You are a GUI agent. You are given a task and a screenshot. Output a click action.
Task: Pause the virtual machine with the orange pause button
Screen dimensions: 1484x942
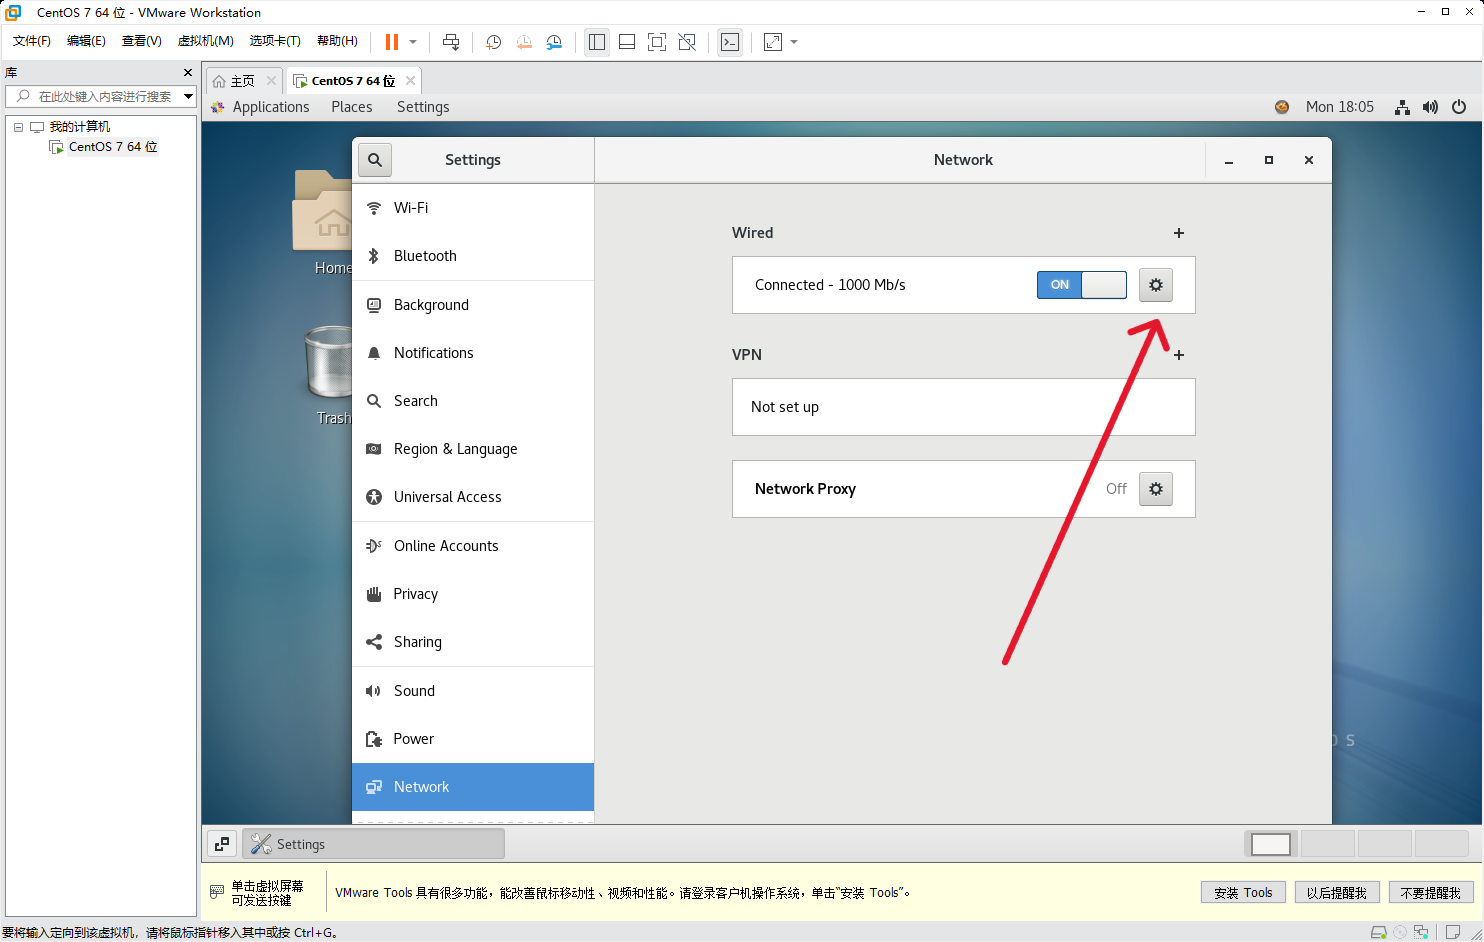[x=392, y=42]
